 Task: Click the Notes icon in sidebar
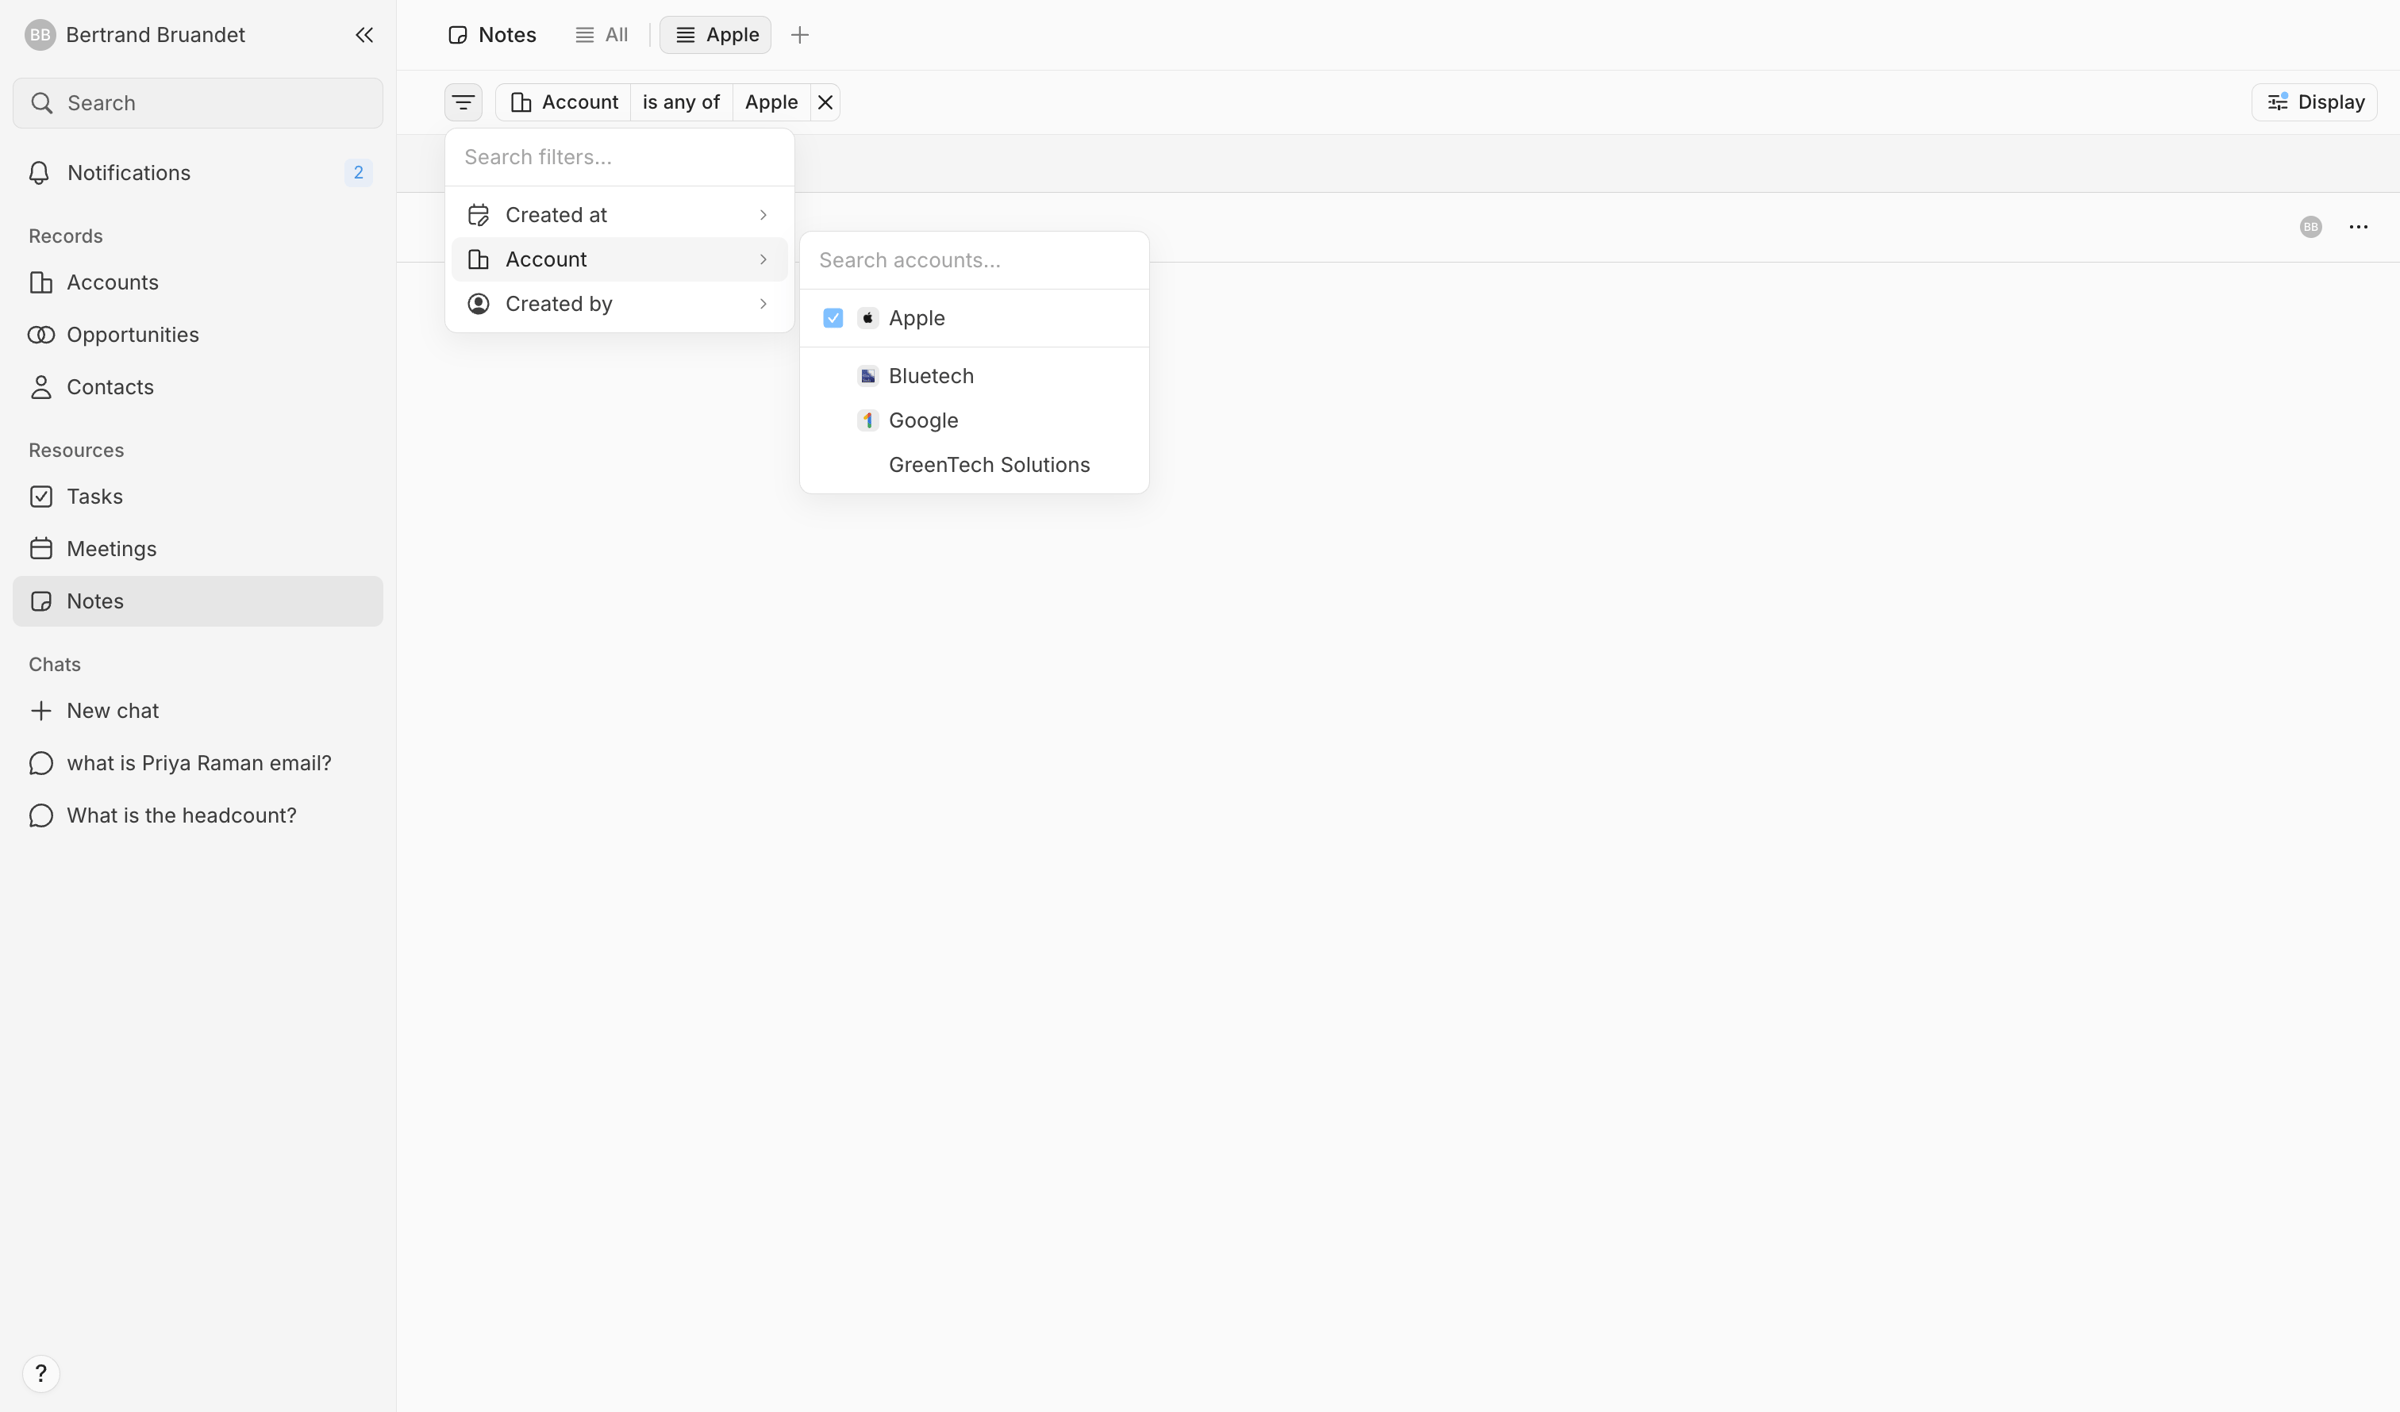pos(41,601)
